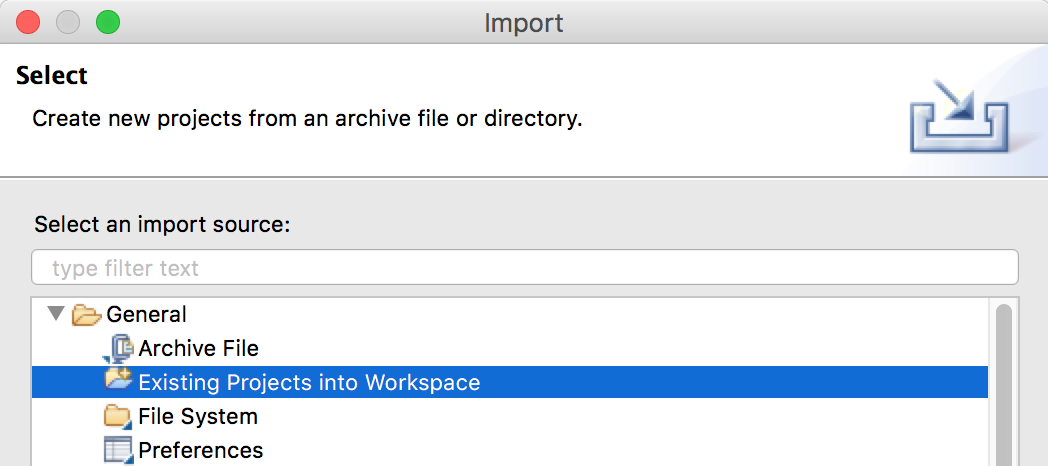Viewport: 1048px width, 466px height.
Task: Select Preferences import source
Action: [x=200, y=450]
